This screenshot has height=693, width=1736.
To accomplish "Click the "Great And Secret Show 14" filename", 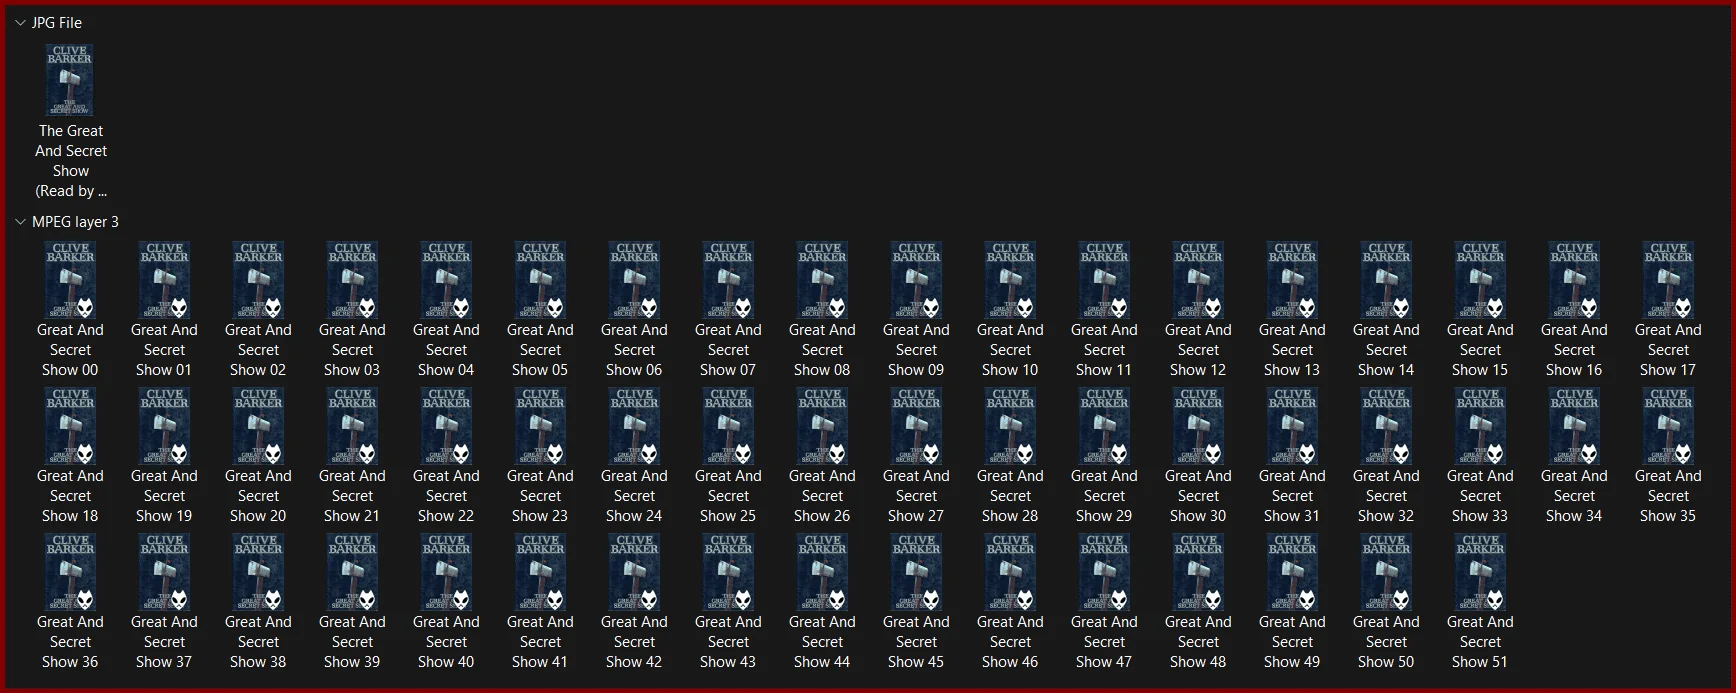I will coord(1386,350).
